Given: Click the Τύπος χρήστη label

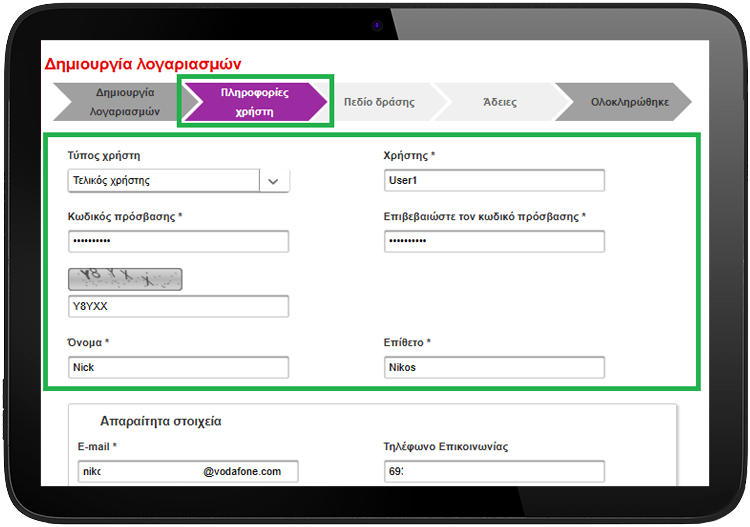Looking at the screenshot, I should (x=104, y=155).
